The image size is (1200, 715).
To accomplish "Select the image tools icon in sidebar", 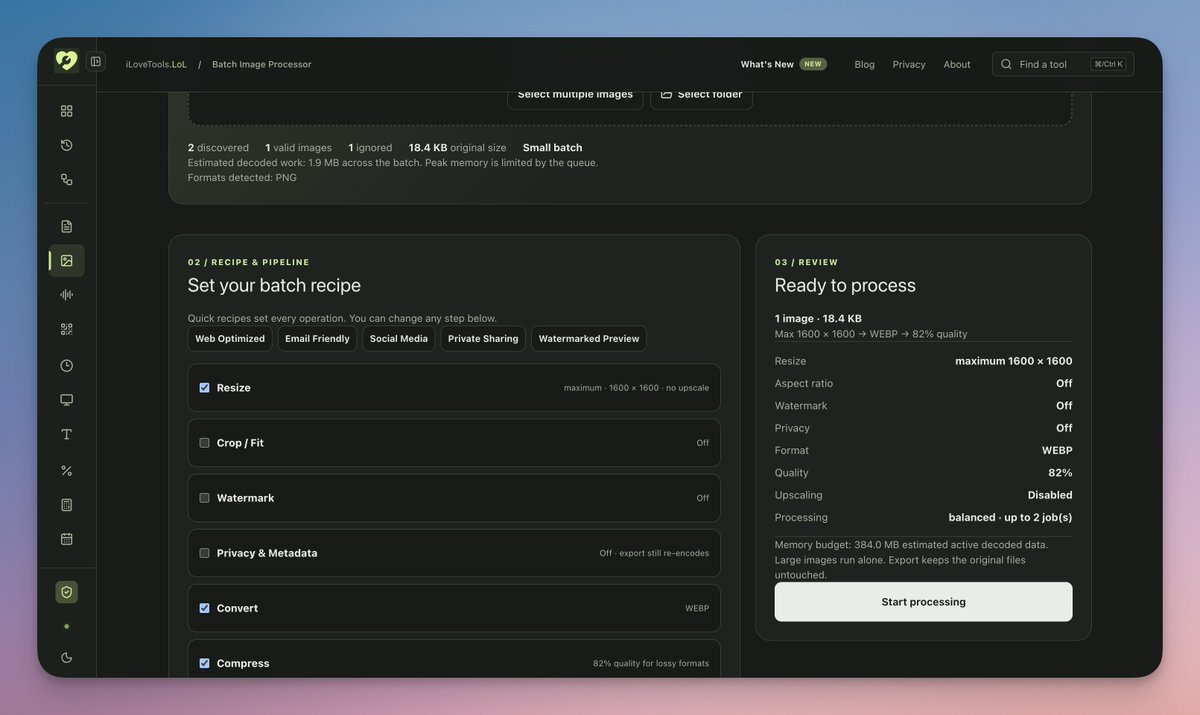I will (67, 260).
